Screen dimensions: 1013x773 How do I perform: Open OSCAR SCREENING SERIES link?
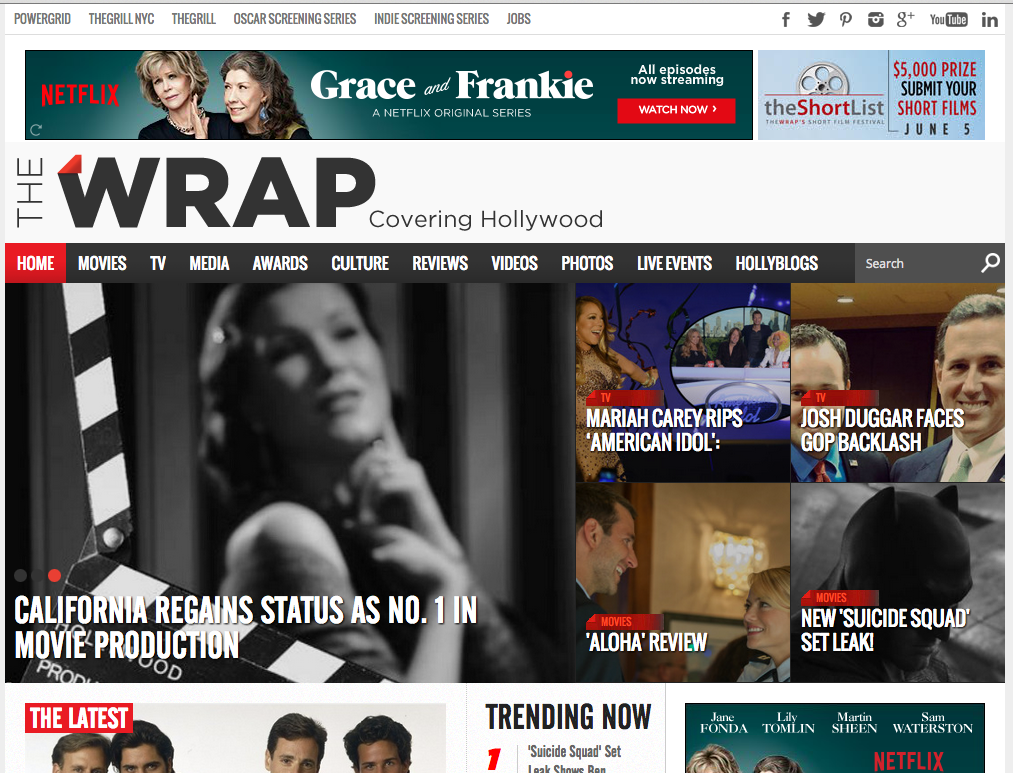[295, 19]
